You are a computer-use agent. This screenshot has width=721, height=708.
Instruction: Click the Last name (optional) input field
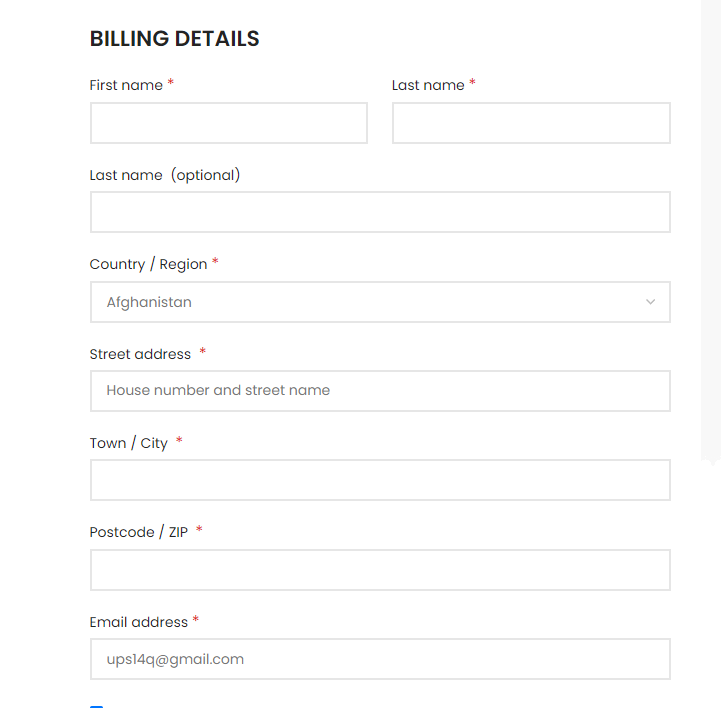pos(379,212)
